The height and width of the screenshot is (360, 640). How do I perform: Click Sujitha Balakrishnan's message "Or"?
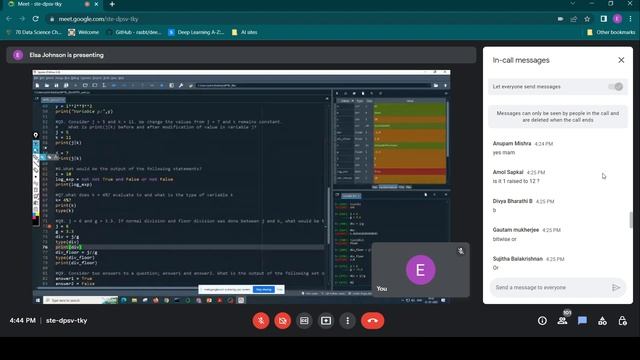tap(496, 268)
